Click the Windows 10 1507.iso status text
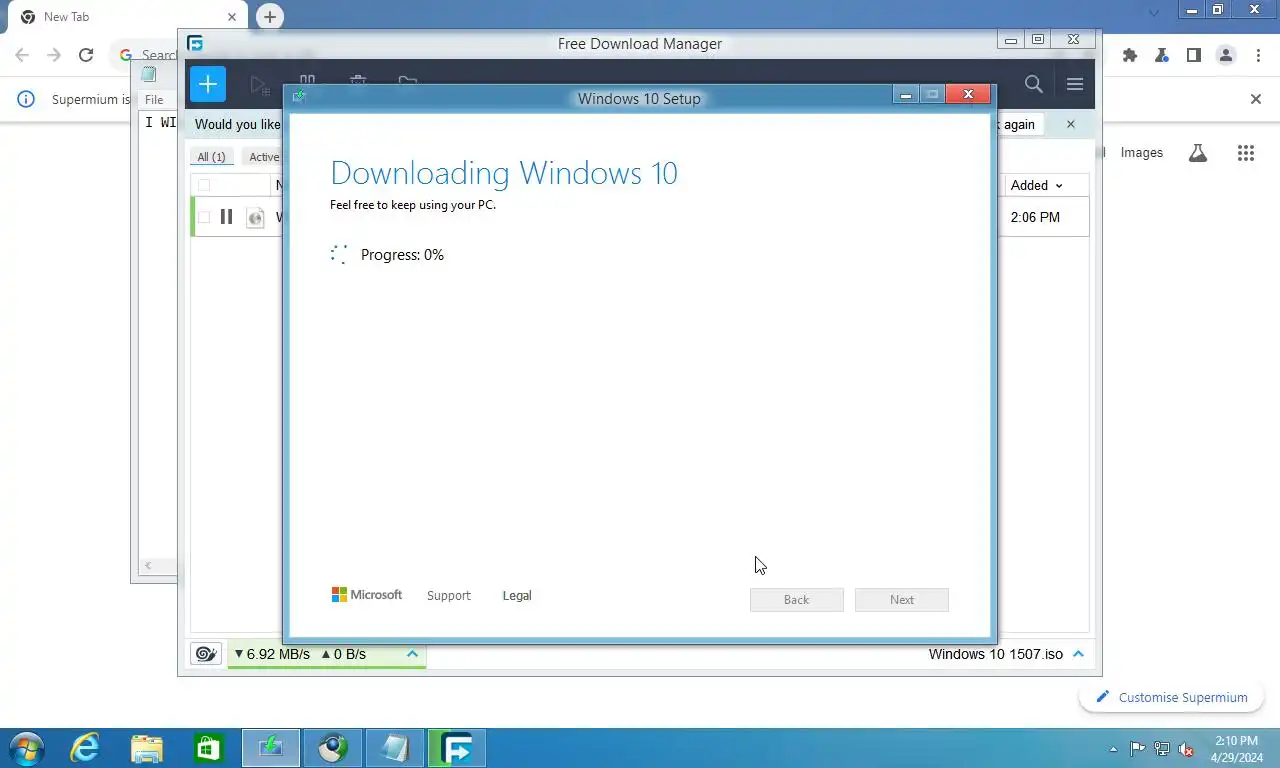This screenshot has height=768, width=1280. (995, 654)
